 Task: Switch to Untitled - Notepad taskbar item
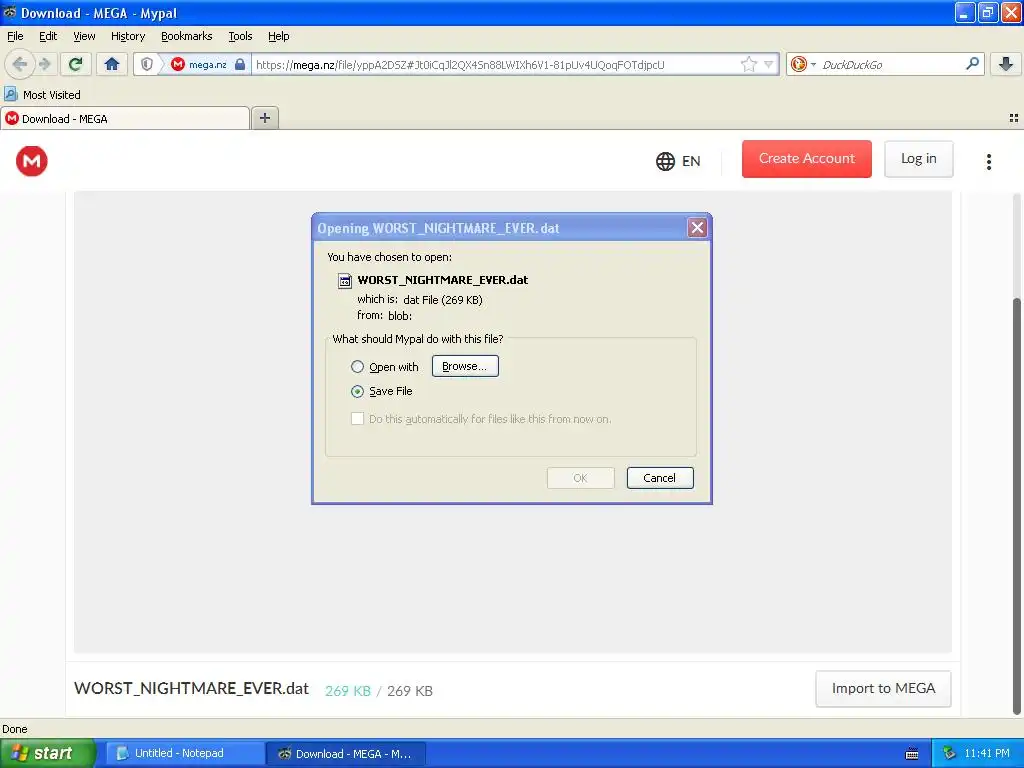click(185, 753)
